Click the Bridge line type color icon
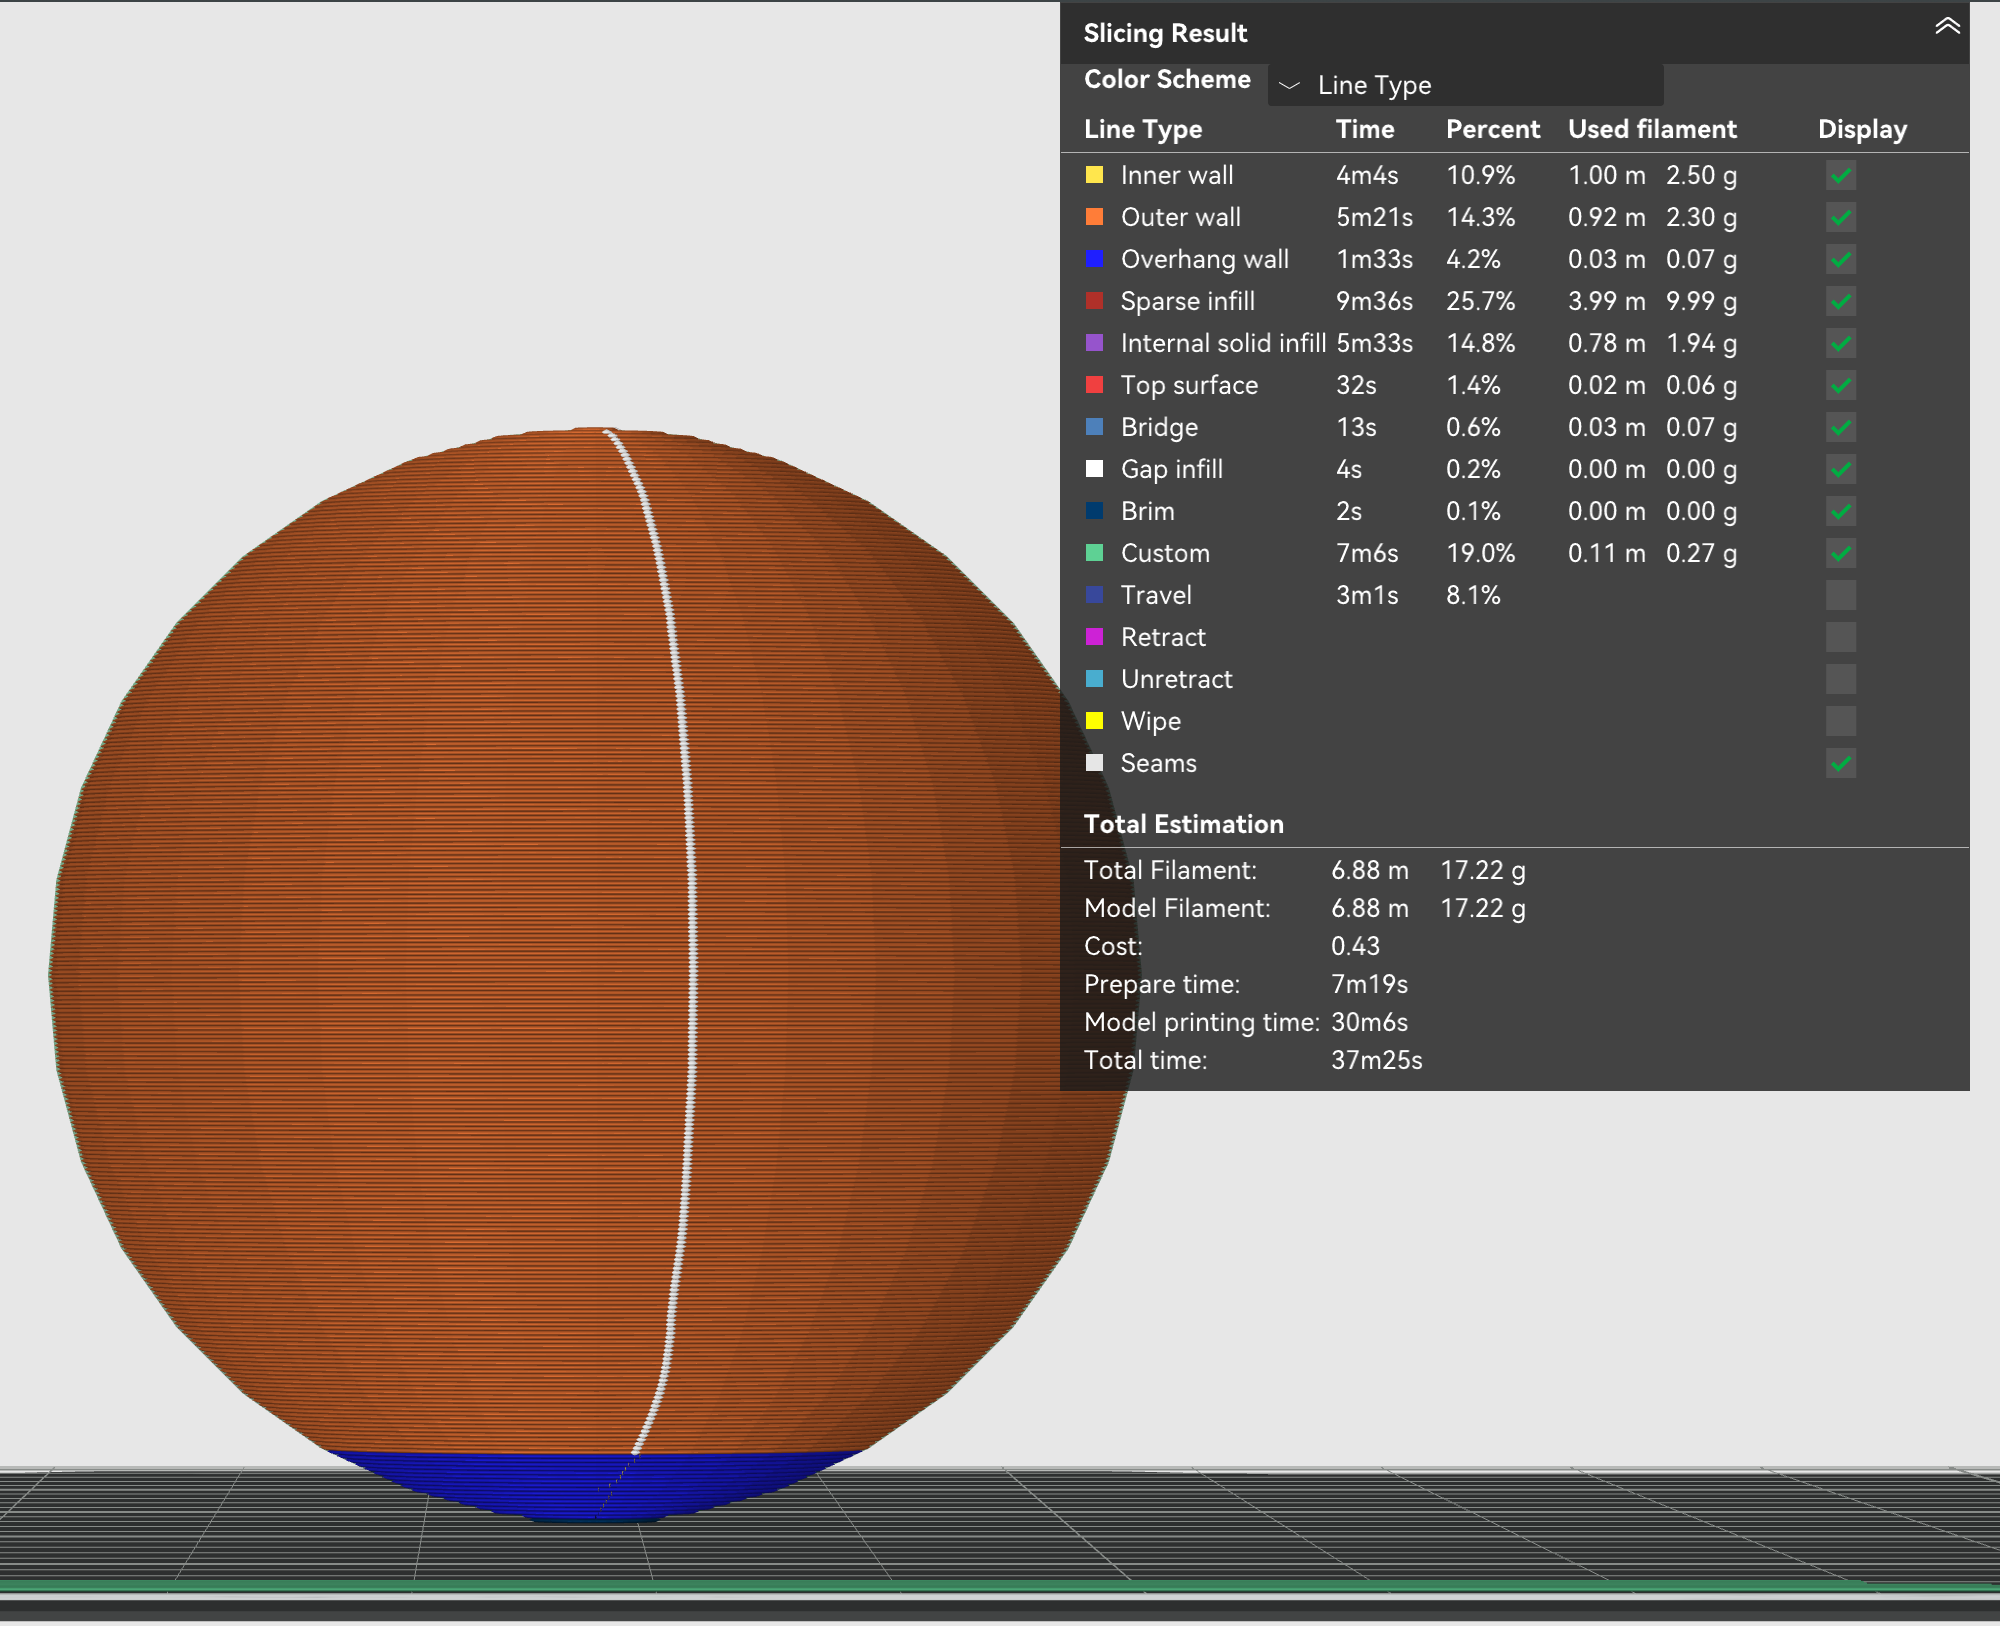Image resolution: width=2000 pixels, height=1626 pixels. pyautogui.click(x=1095, y=427)
